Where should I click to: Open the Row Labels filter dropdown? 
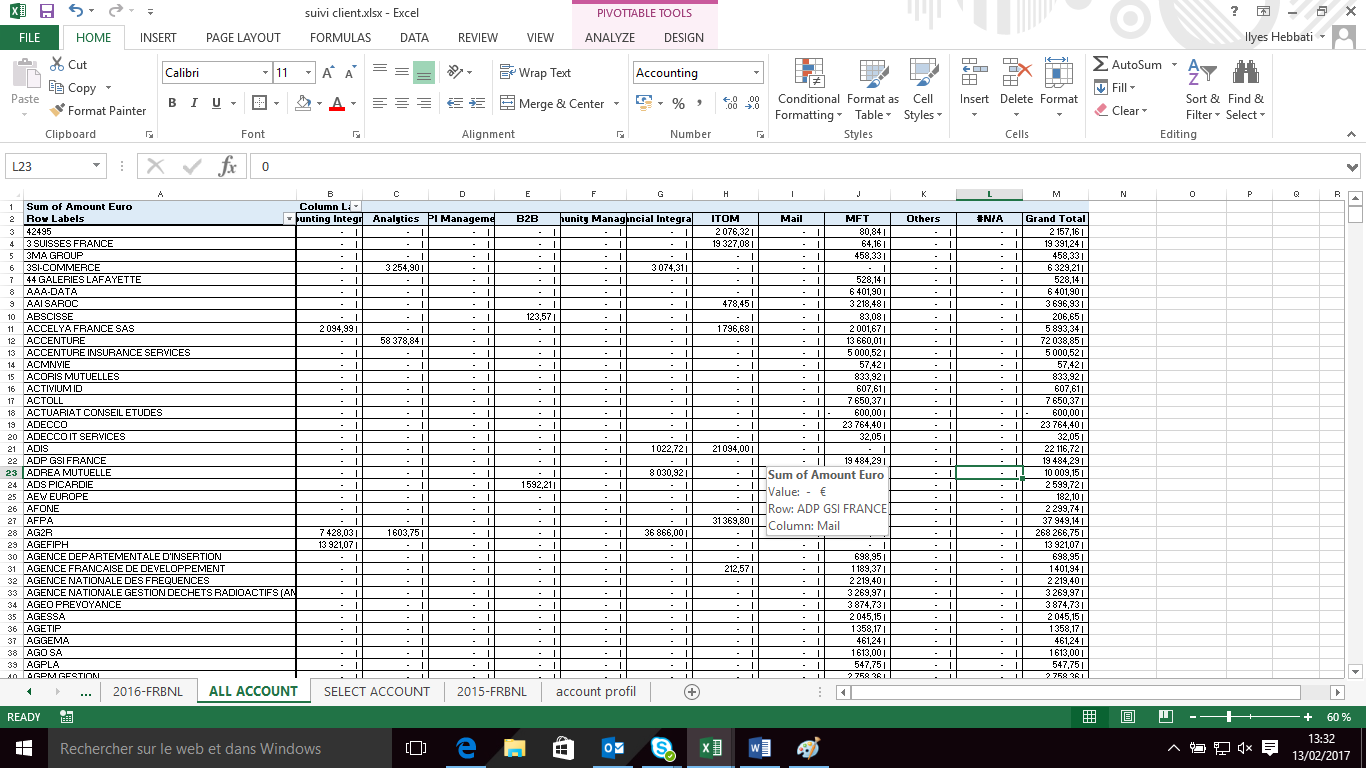(290, 219)
